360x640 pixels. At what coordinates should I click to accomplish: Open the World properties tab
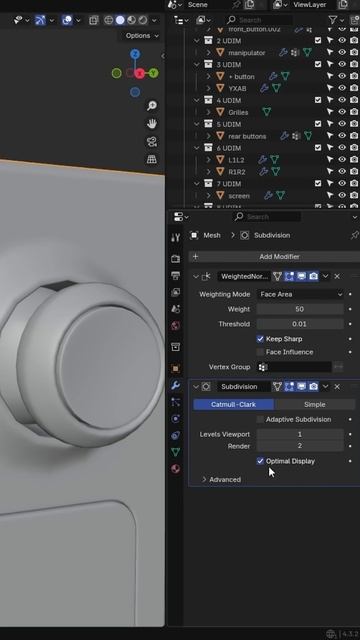pos(176,326)
